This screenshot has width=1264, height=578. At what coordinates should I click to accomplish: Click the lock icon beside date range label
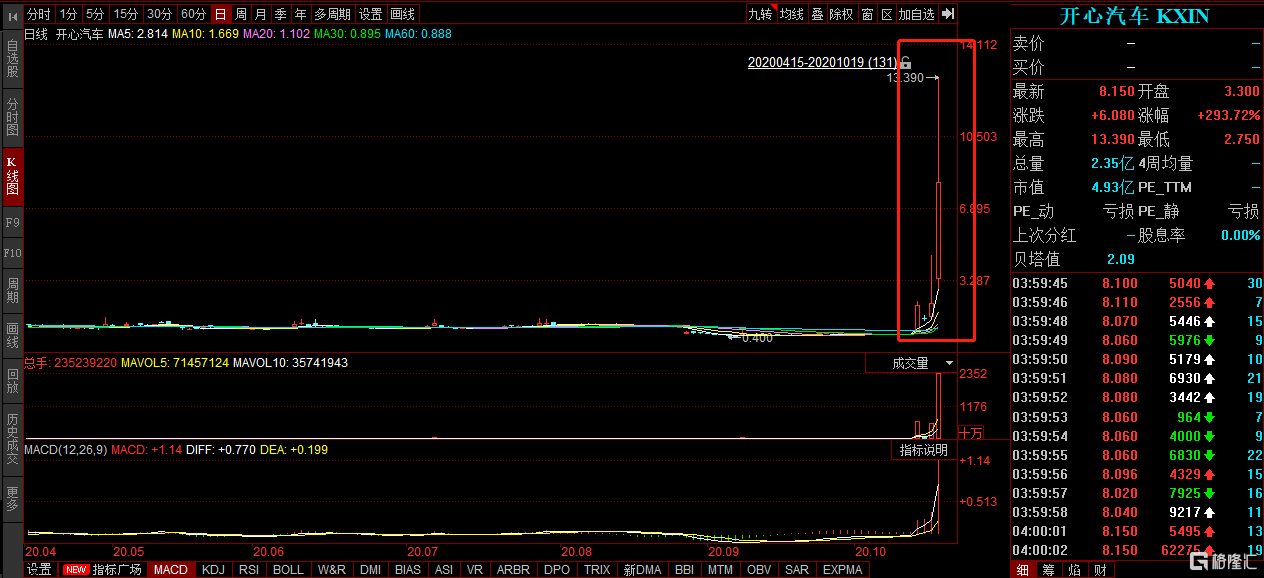pos(906,63)
